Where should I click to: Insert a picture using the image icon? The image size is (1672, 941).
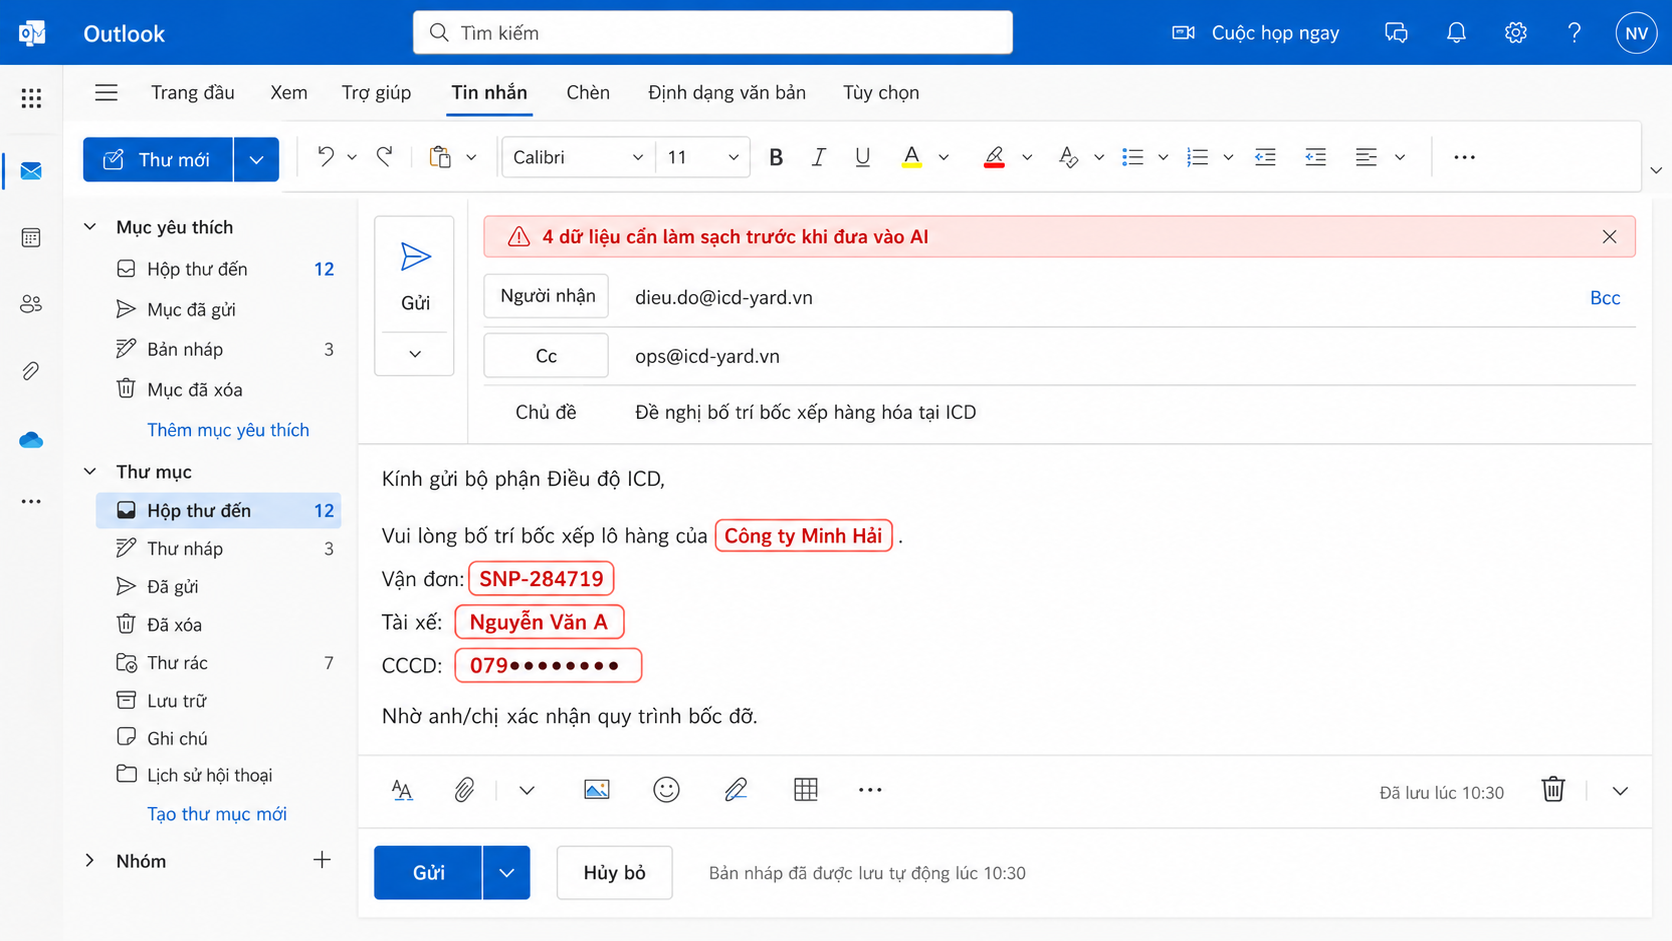tap(596, 790)
